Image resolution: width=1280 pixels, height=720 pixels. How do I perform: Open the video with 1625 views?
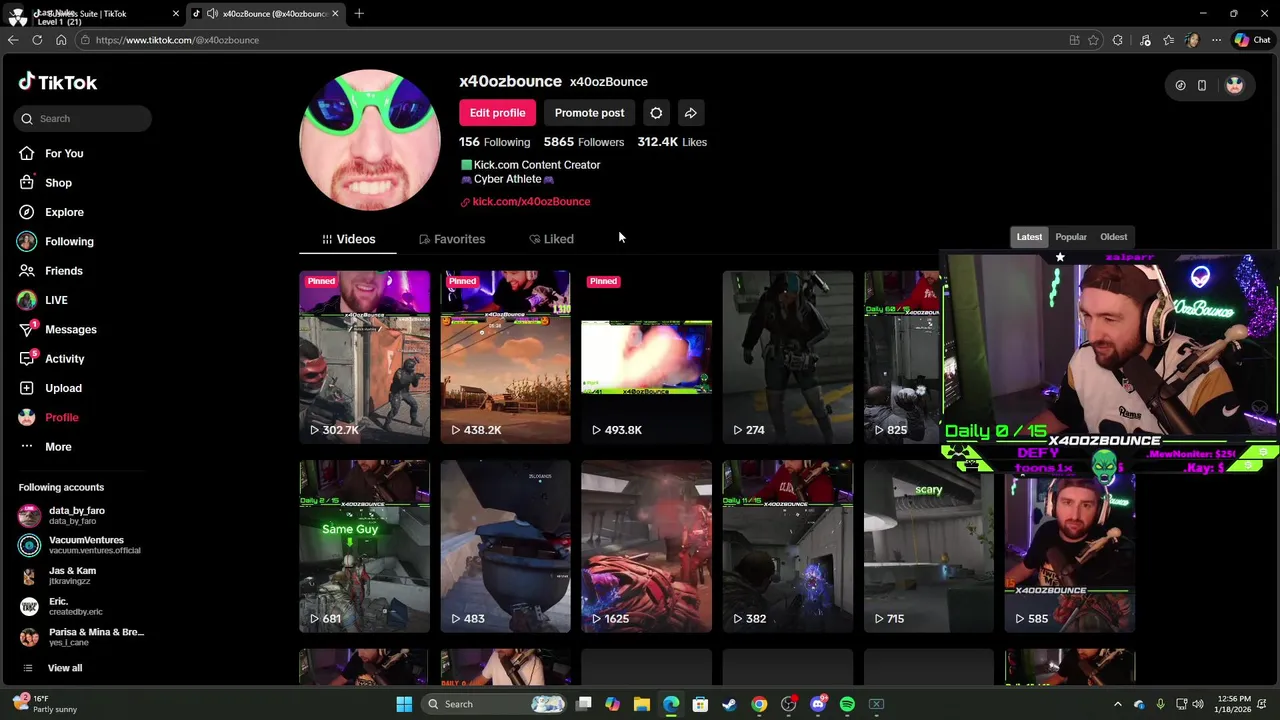[x=646, y=546]
